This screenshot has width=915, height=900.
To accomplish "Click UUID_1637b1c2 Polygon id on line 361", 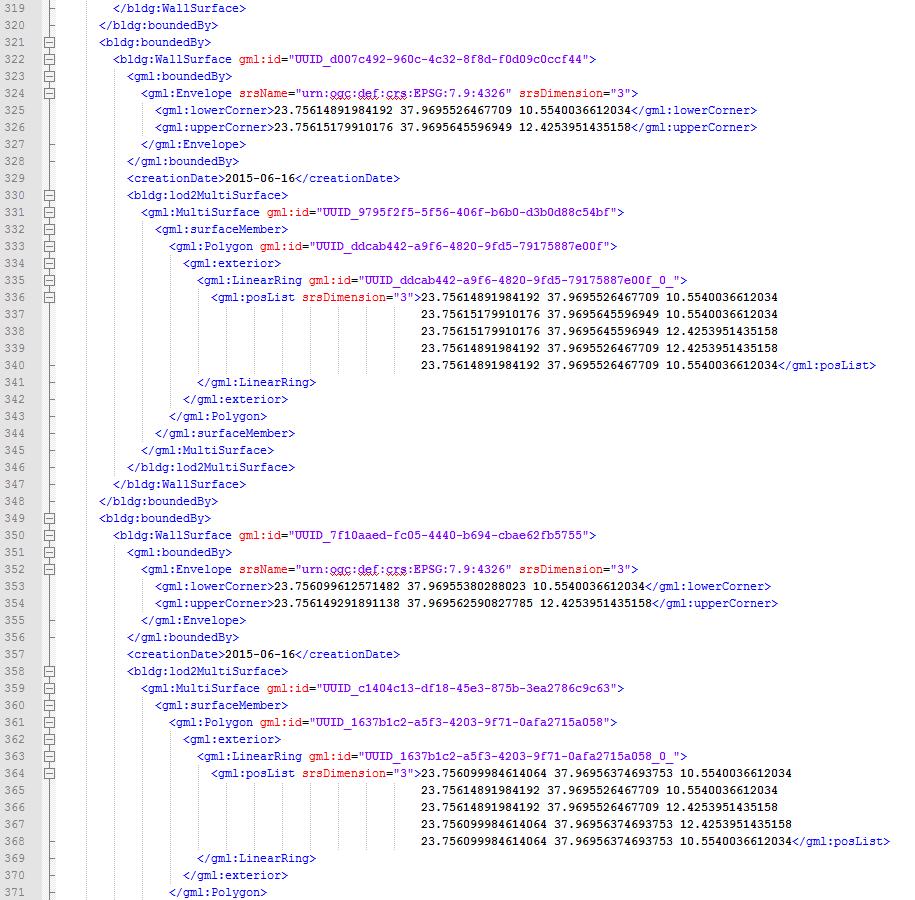I will 460,722.
